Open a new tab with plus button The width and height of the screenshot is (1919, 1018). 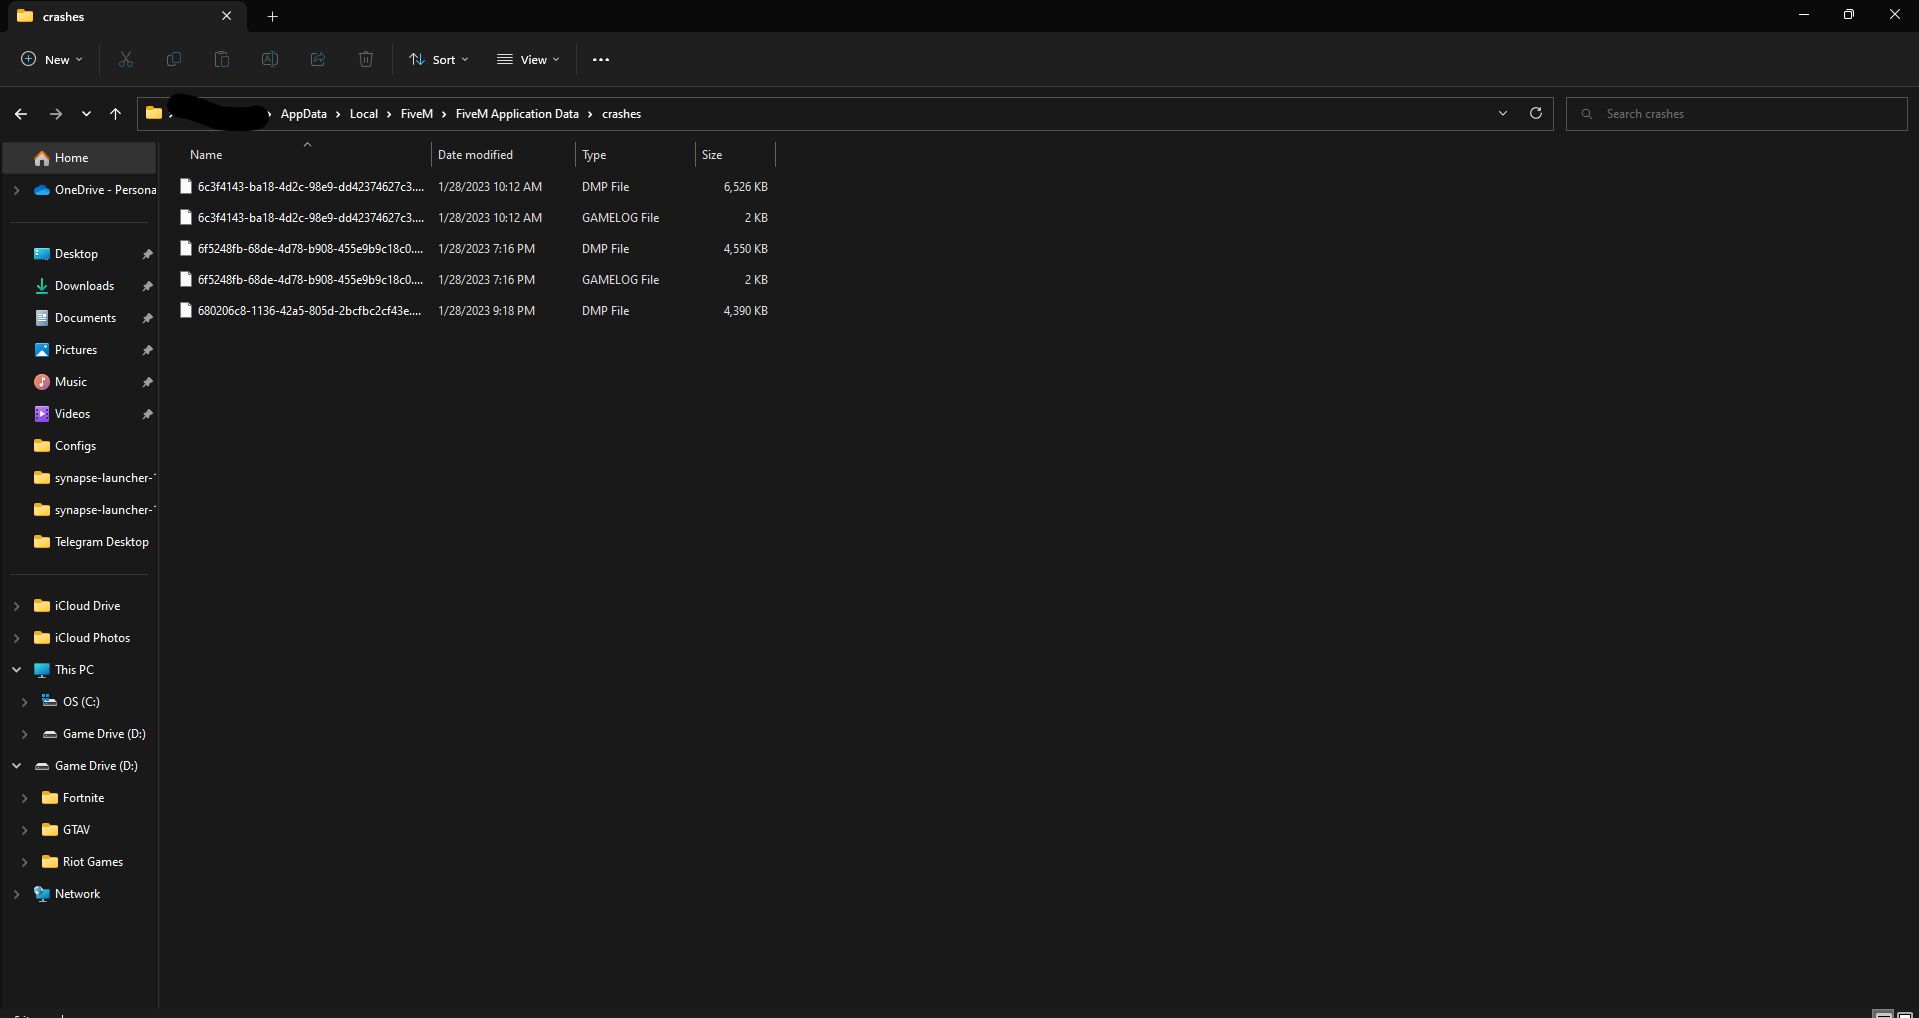click(x=273, y=16)
